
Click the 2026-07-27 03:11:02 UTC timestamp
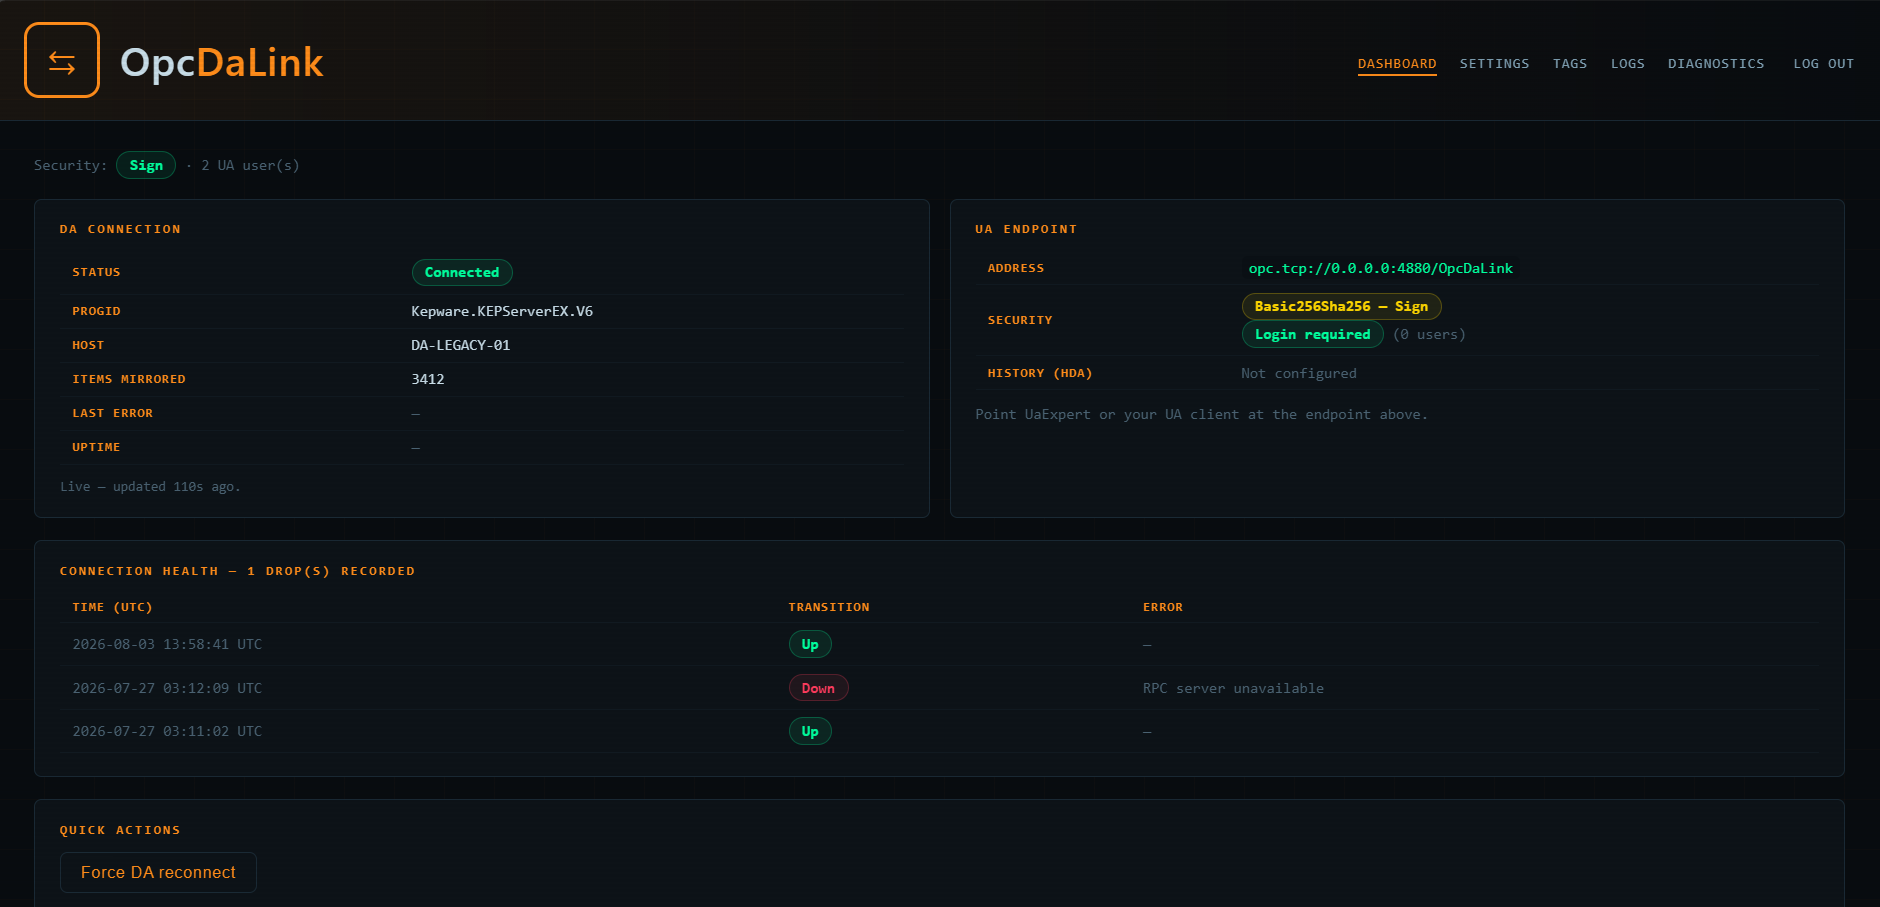[167, 731]
